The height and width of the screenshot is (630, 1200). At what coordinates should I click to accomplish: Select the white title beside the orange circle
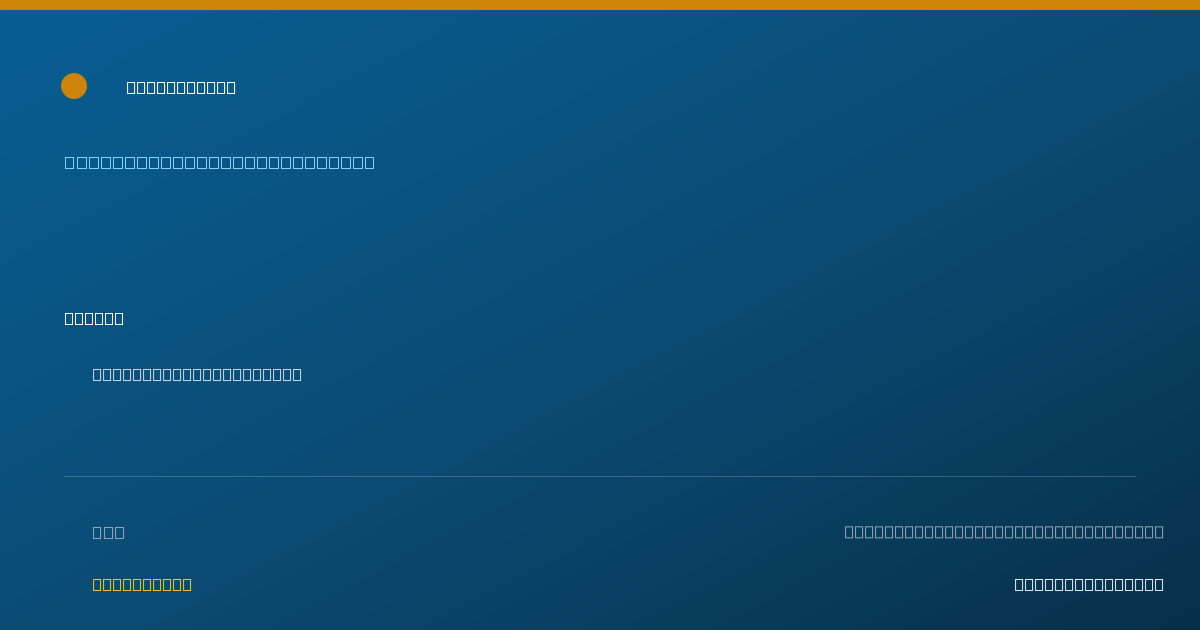point(181,87)
